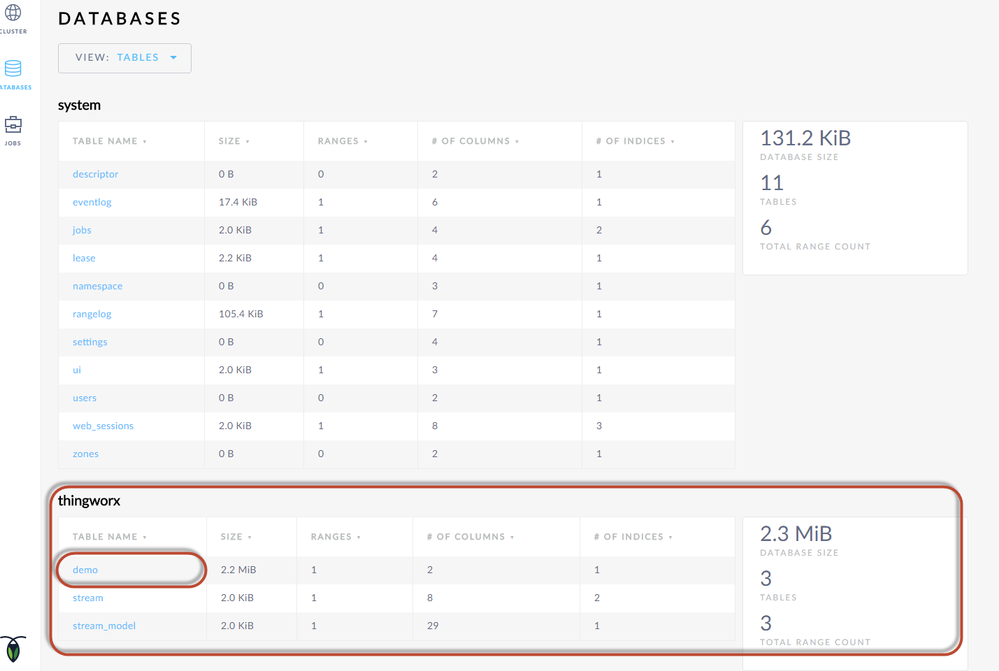
Task: Open the users table link
Action: [85, 398]
